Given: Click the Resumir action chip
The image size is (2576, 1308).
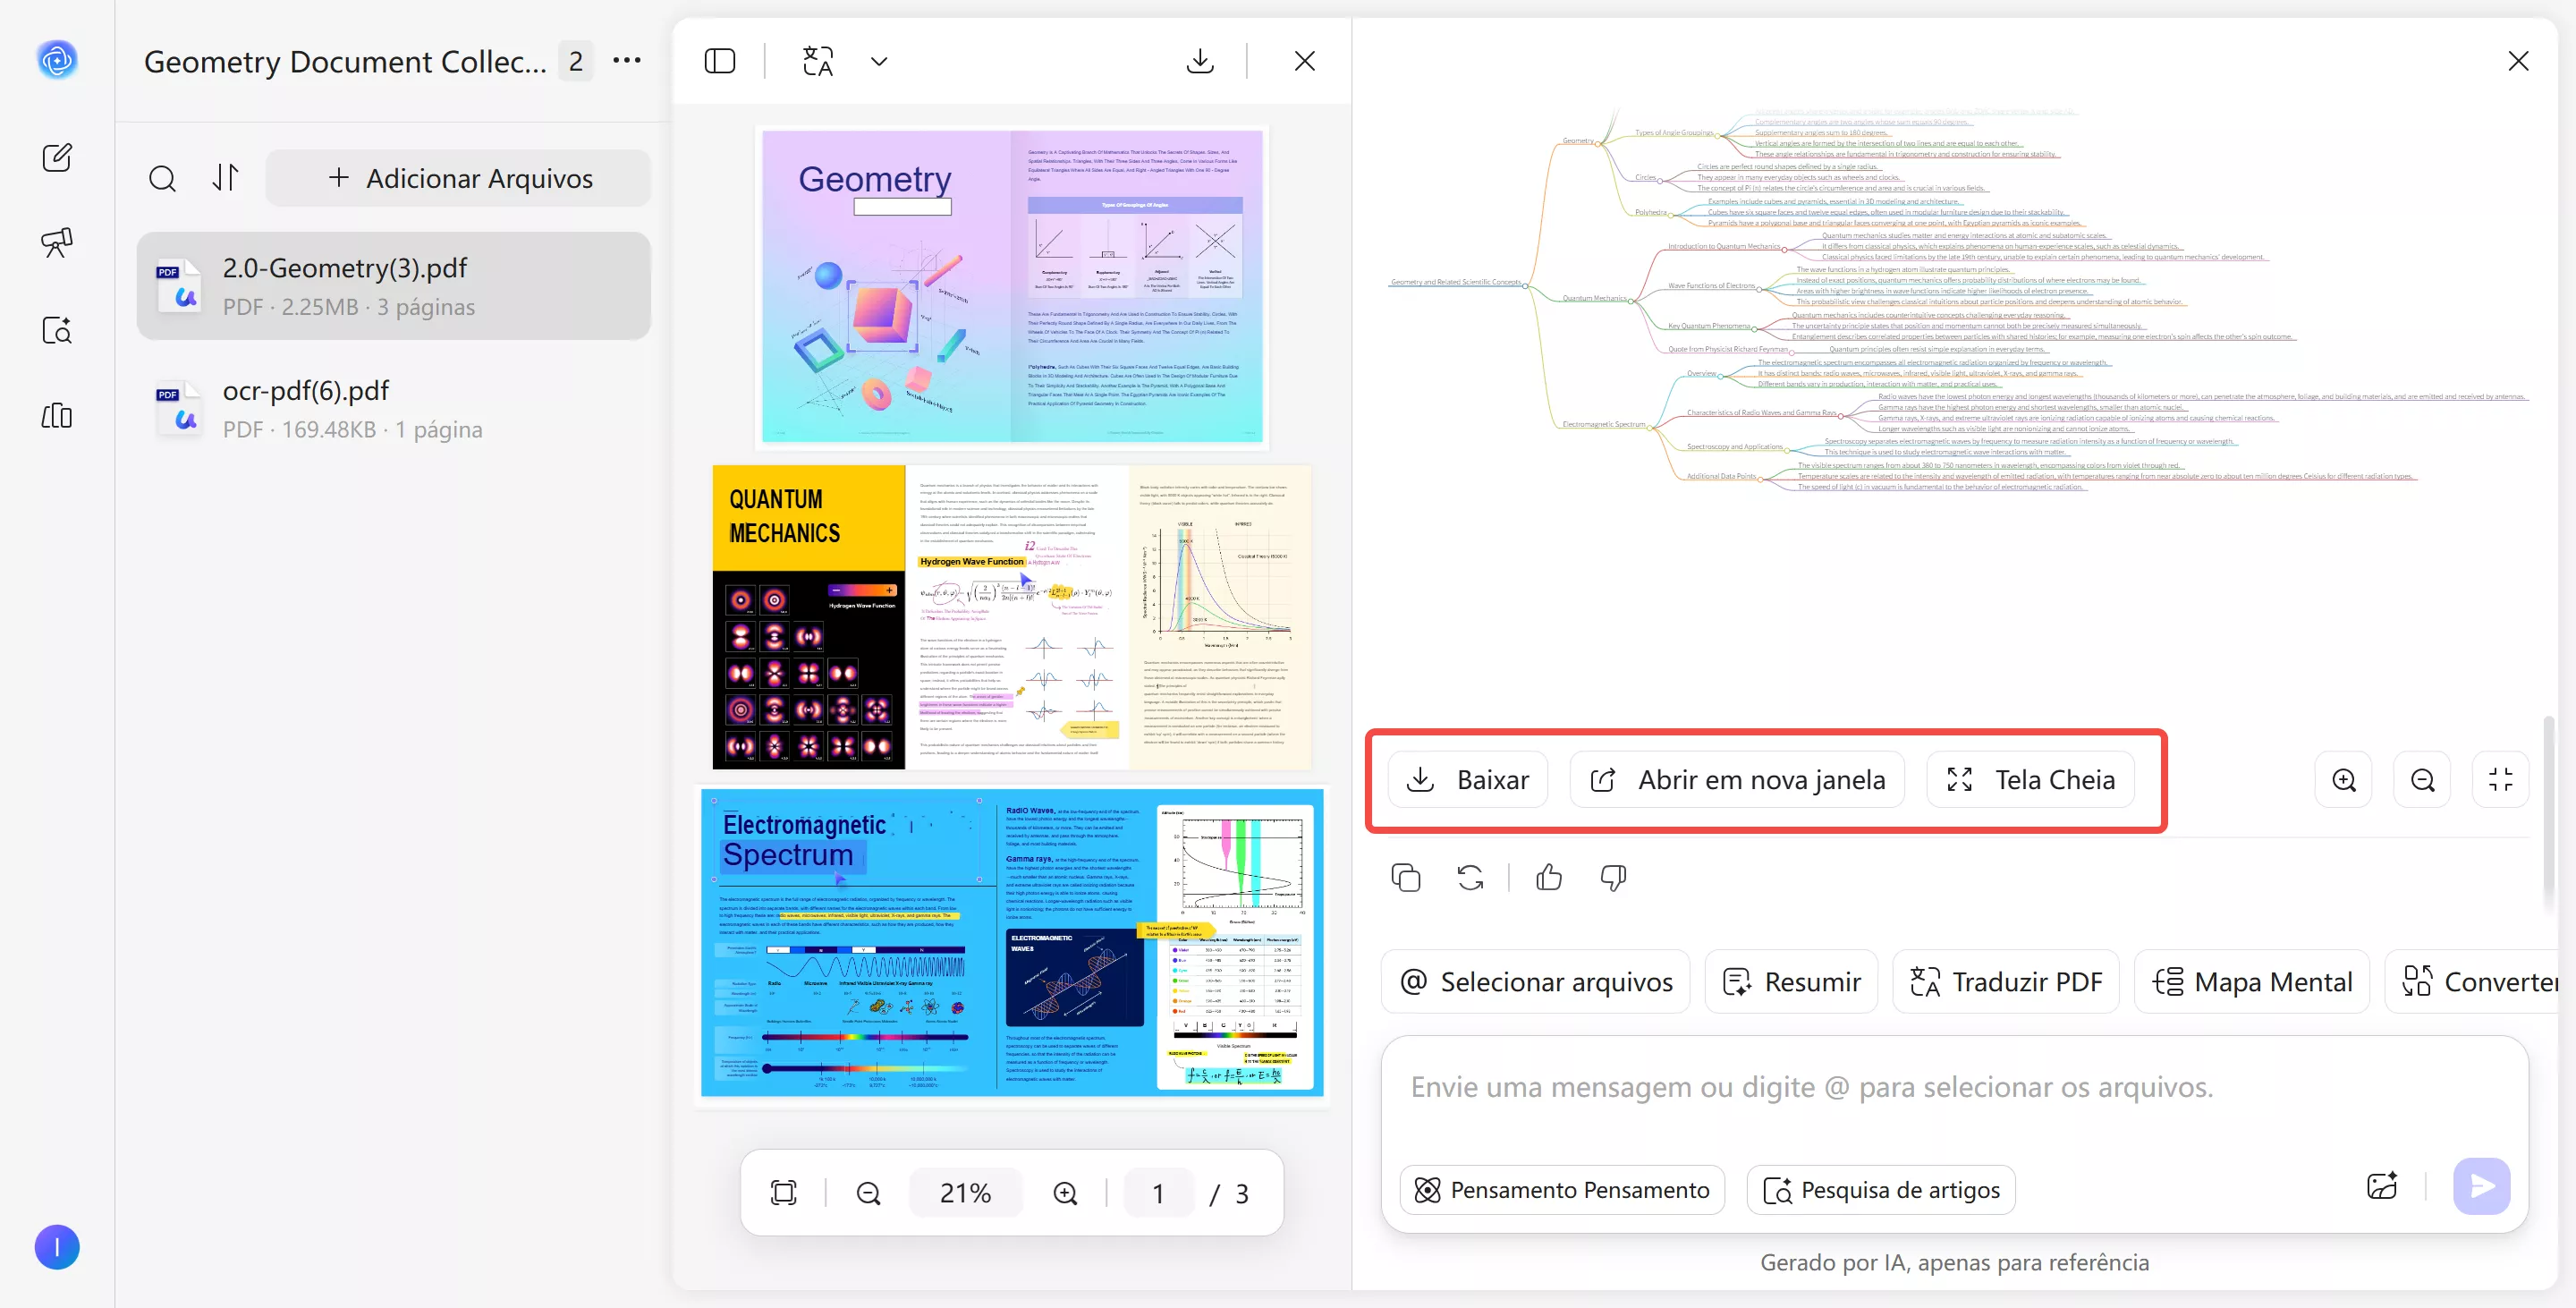Looking at the screenshot, I should [x=1791, y=981].
